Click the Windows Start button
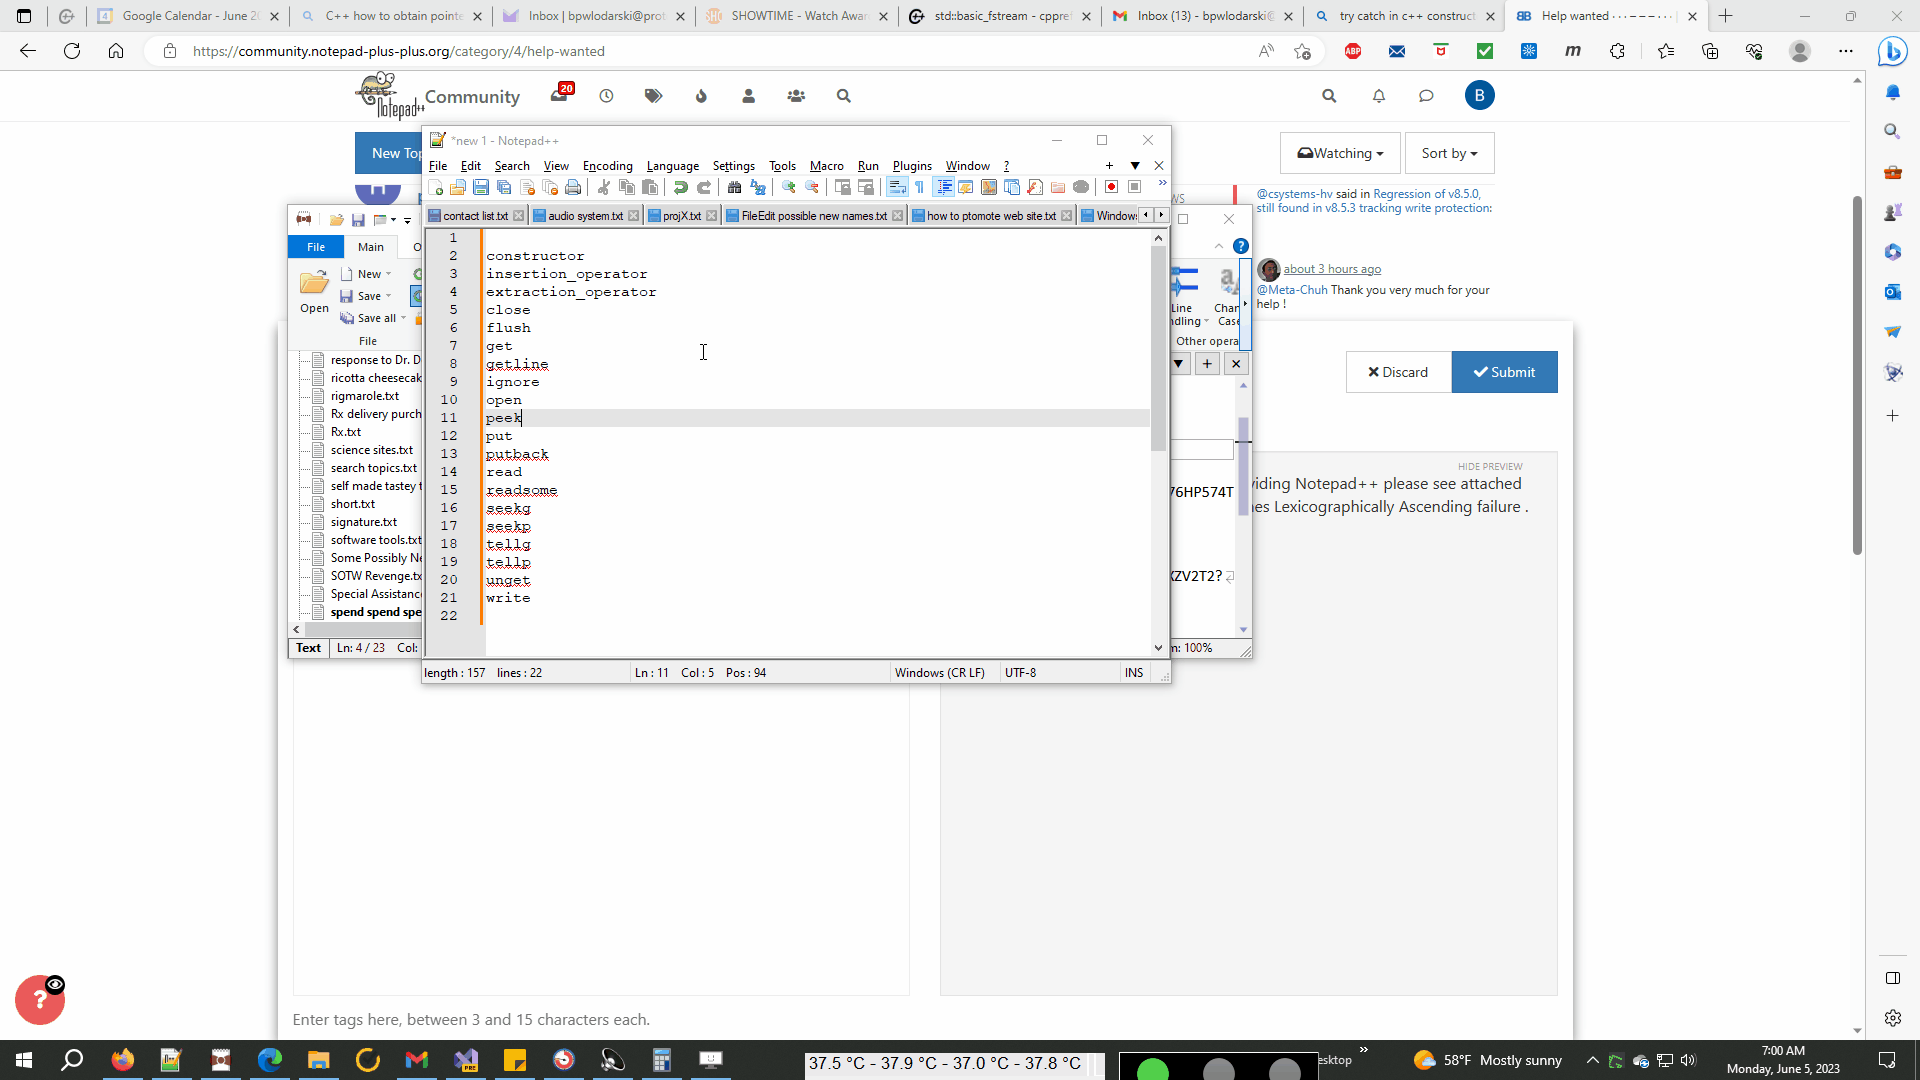This screenshot has width=1920, height=1080. (24, 1060)
